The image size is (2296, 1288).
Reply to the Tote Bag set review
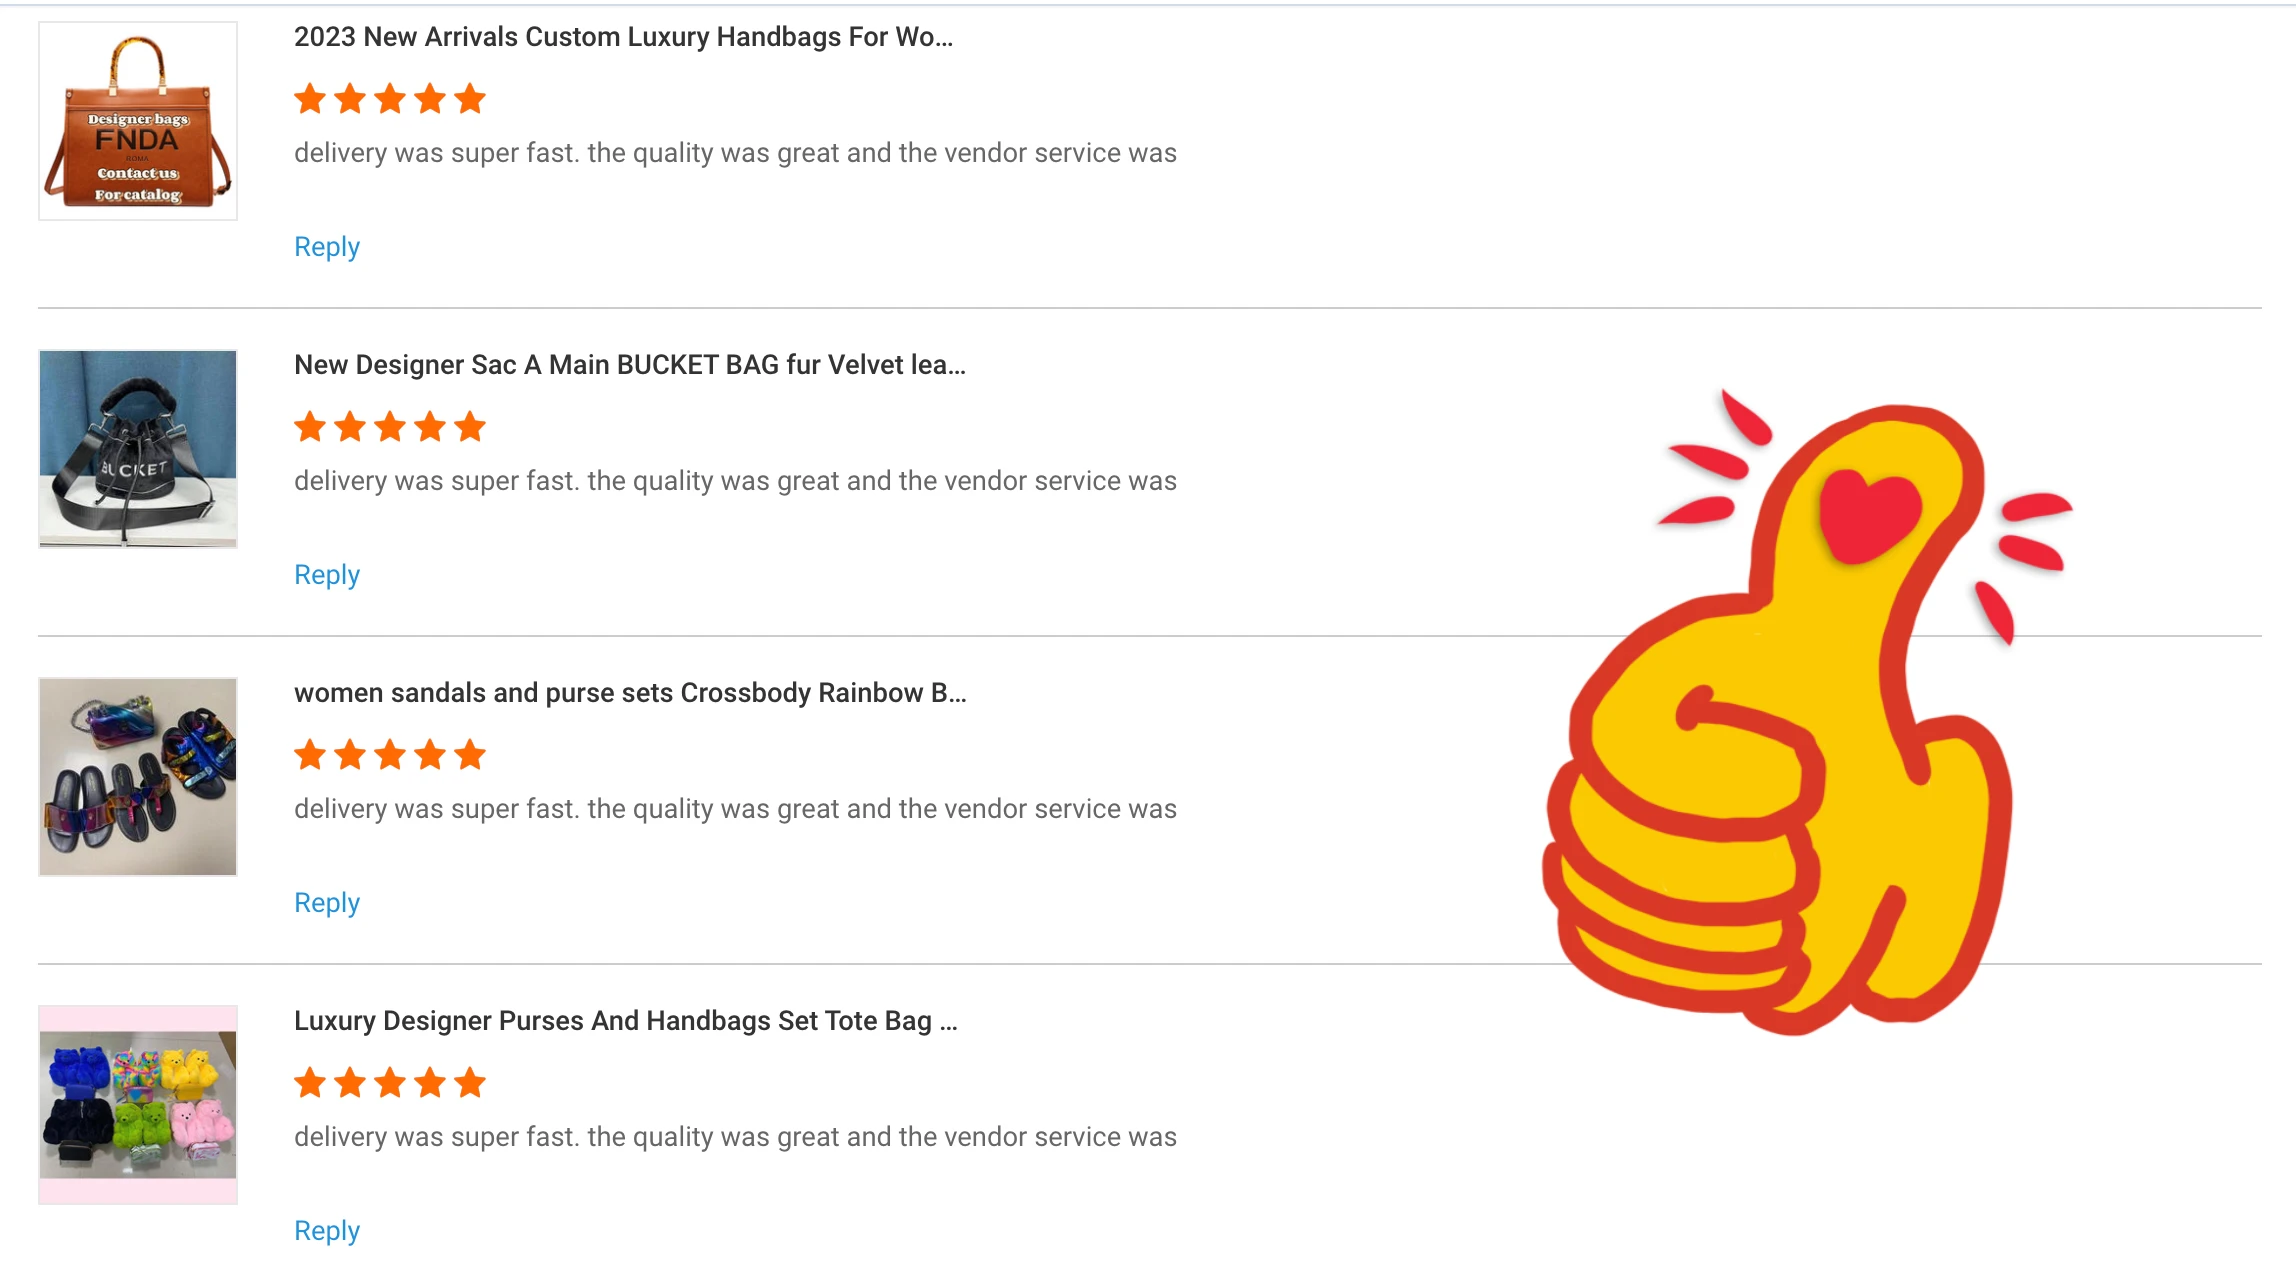[327, 1231]
